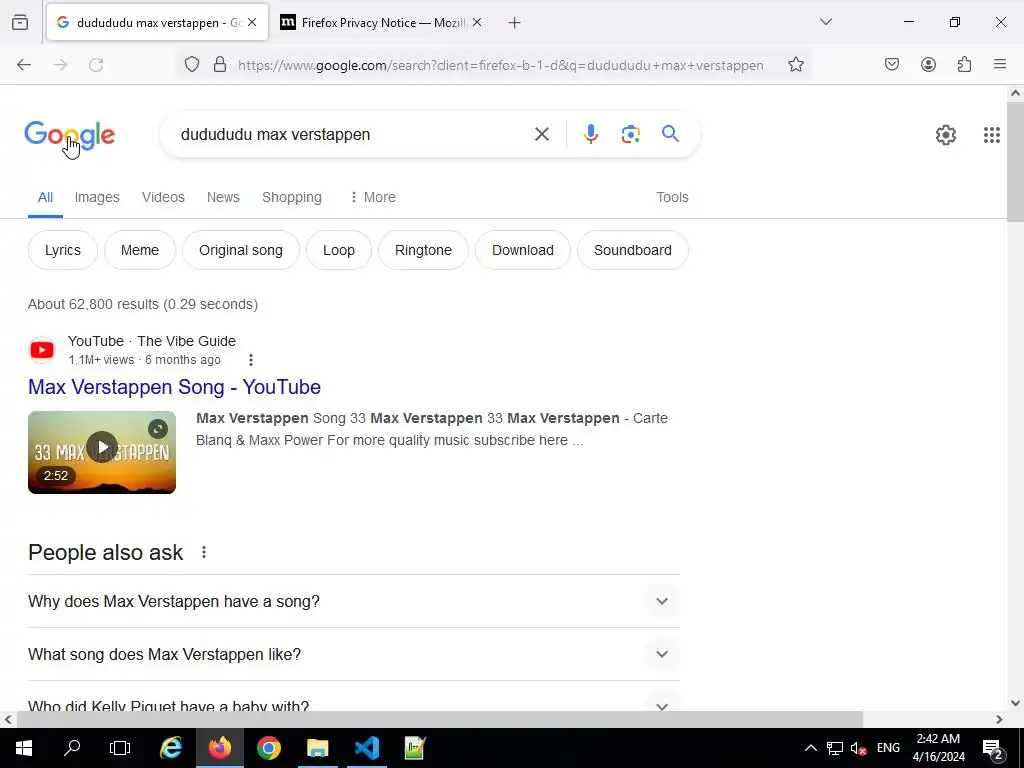The height and width of the screenshot is (768, 1024).
Task: Click the browser address bar URL
Action: (500, 65)
